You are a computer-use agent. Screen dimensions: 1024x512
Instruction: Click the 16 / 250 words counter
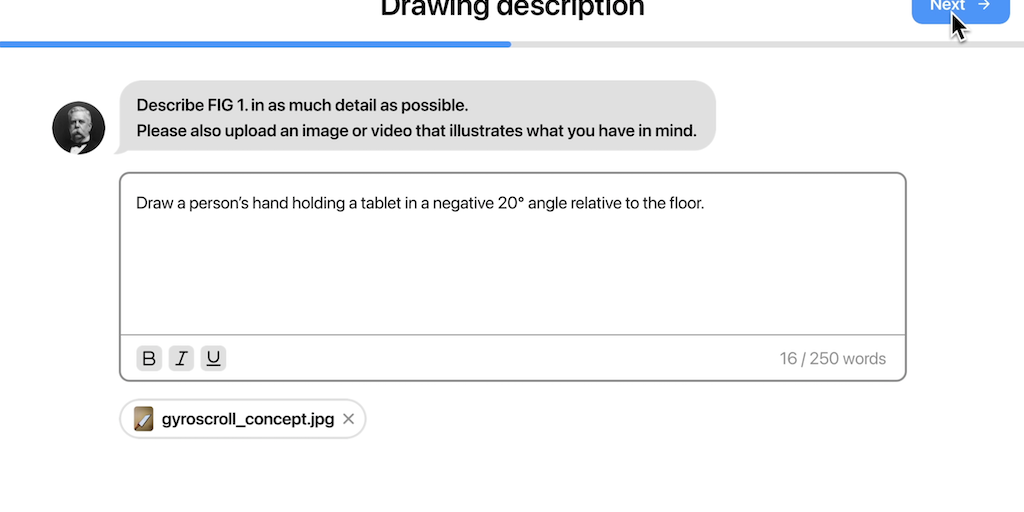pyautogui.click(x=832, y=359)
